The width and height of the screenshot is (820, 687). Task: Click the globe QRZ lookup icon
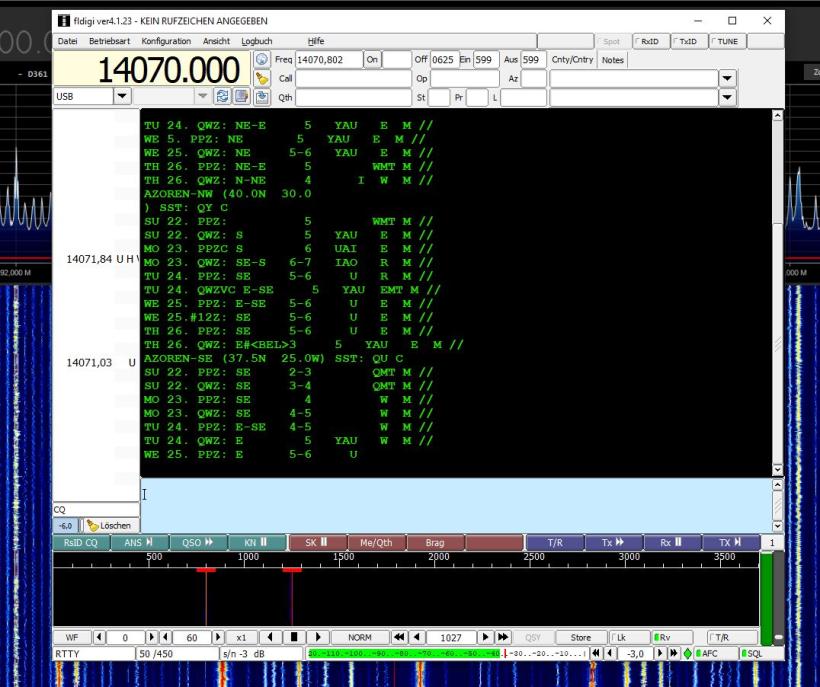(x=262, y=60)
